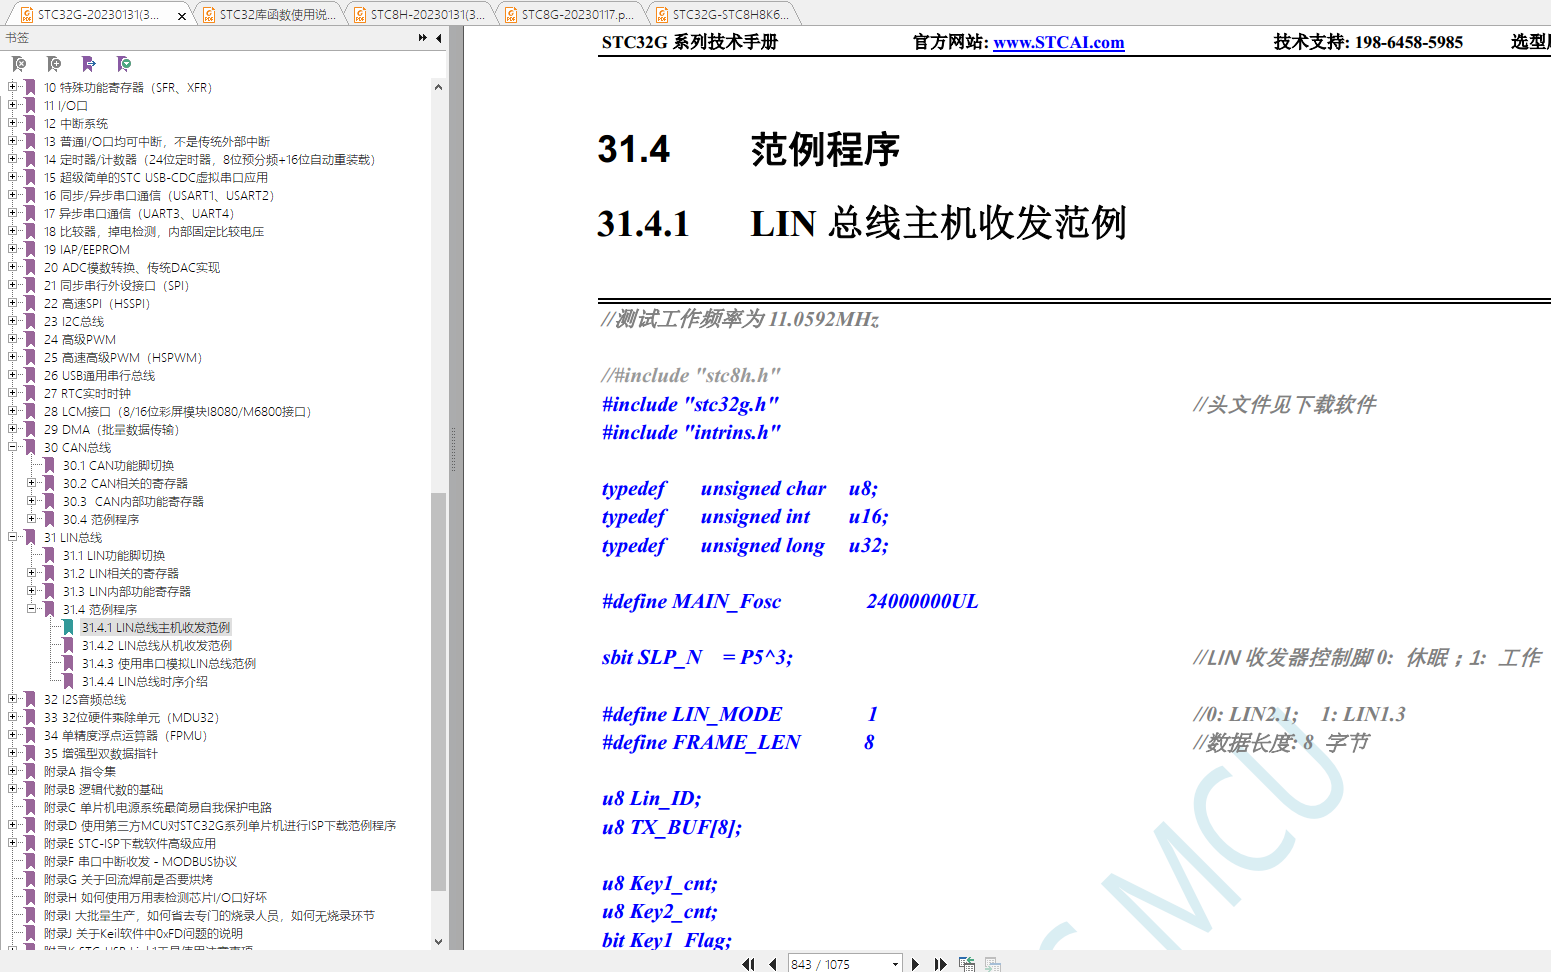
Task: Open bookmark 31.1 LIN功能脚切换
Action: click(x=114, y=555)
